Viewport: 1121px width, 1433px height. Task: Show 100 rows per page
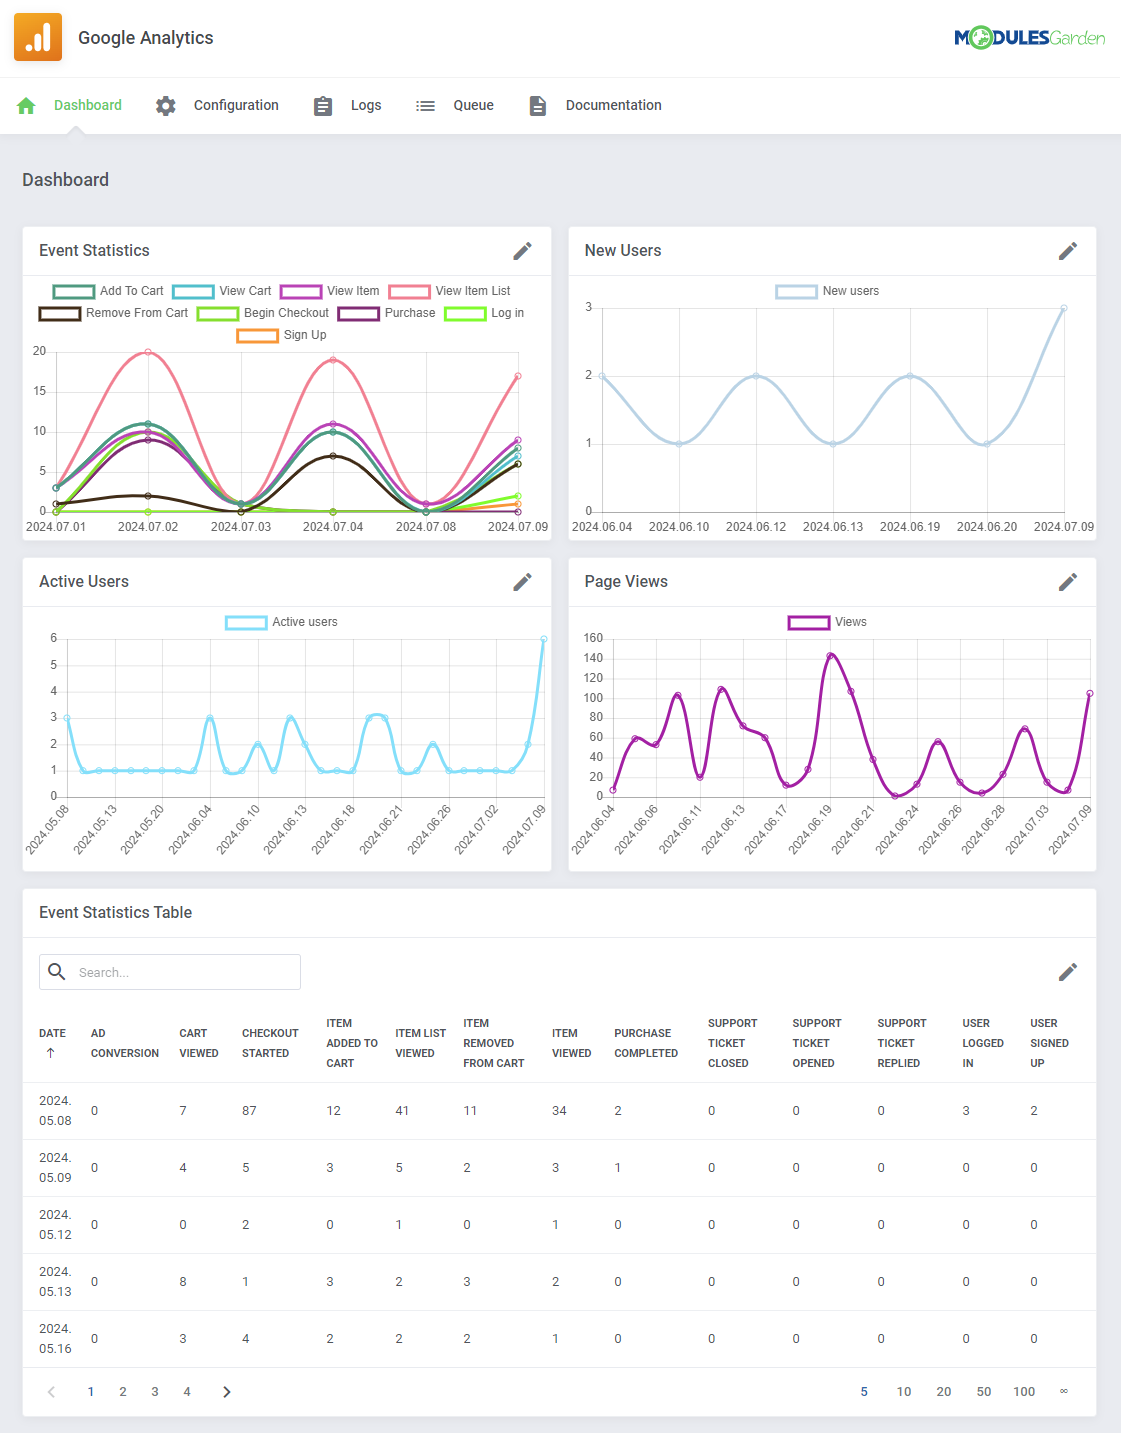(x=1024, y=1392)
